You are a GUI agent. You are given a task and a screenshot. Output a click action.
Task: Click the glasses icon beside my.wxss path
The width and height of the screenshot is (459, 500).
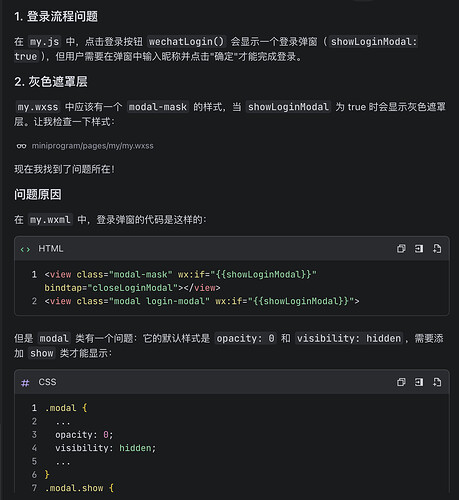pyautogui.click(x=21, y=146)
